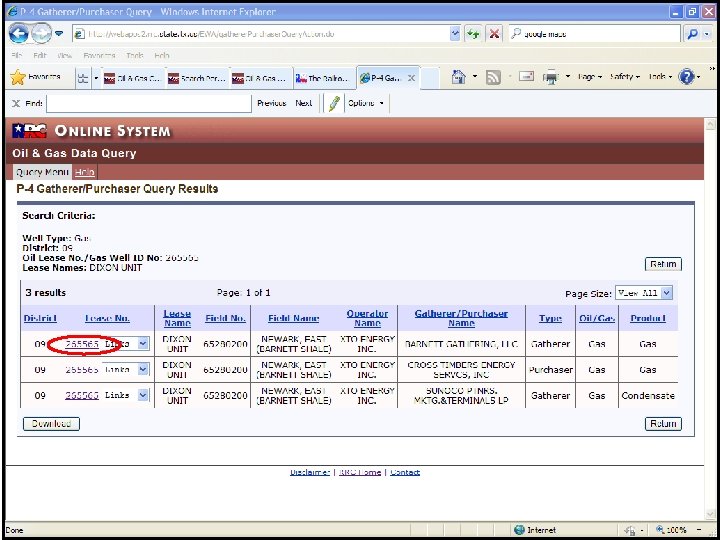Open the Favorites star icon
The height and width of the screenshot is (540, 720).
[17, 78]
